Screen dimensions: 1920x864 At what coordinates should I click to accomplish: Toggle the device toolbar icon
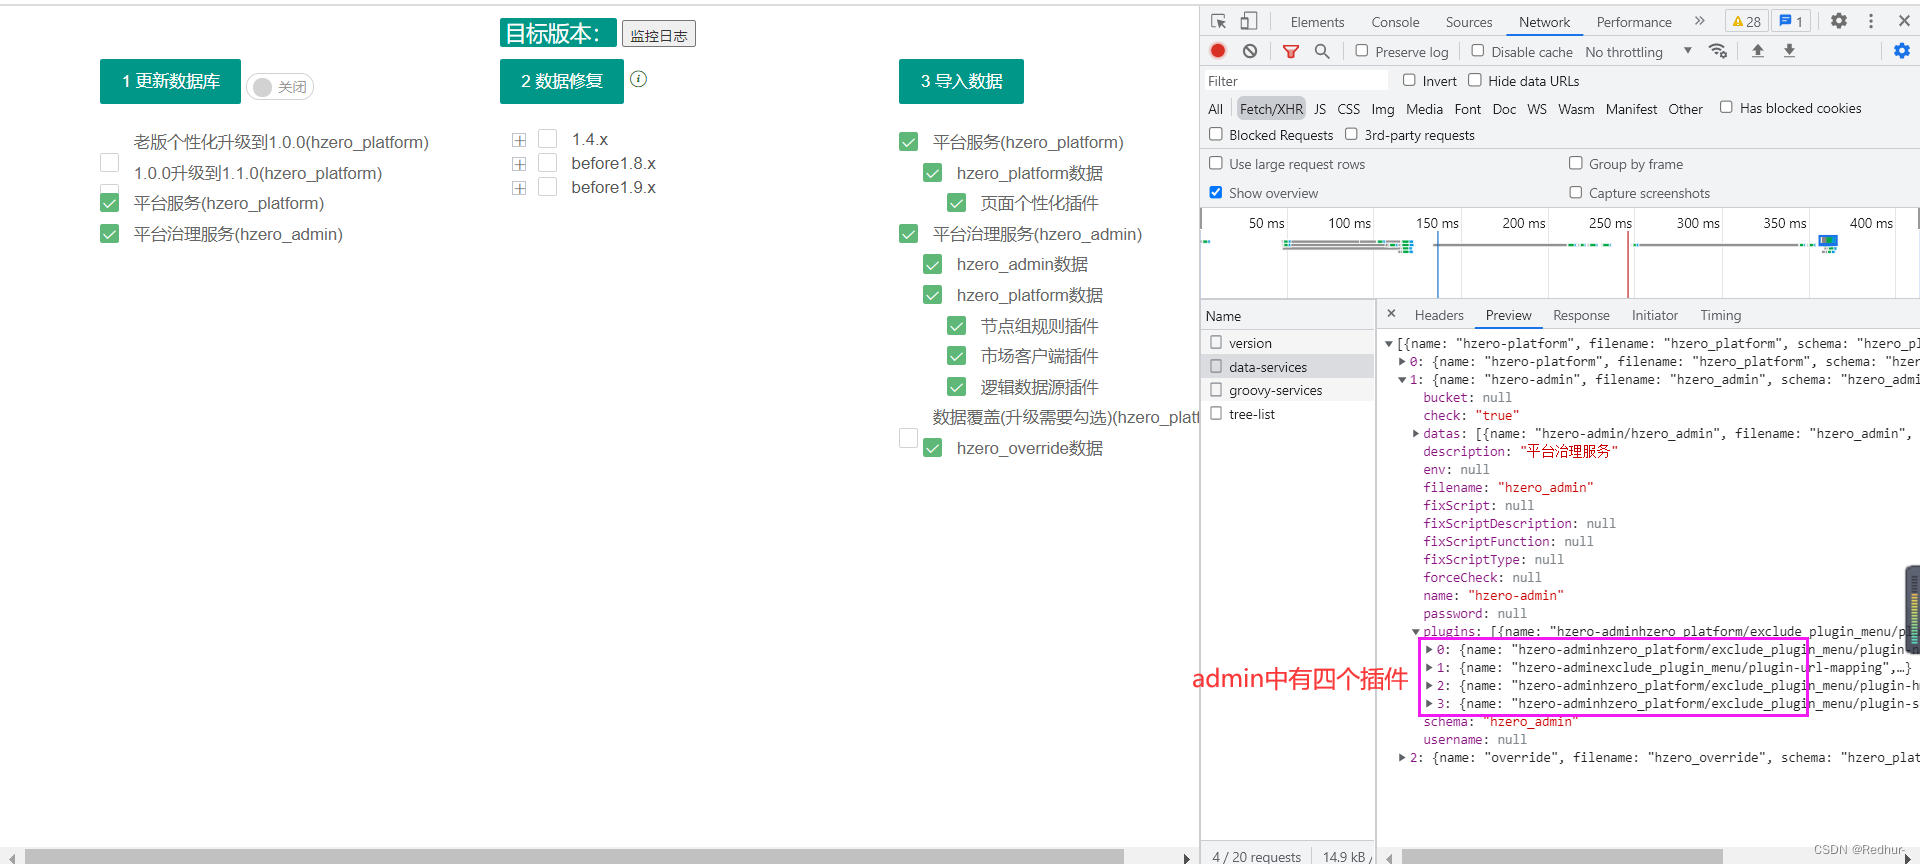pyautogui.click(x=1248, y=21)
